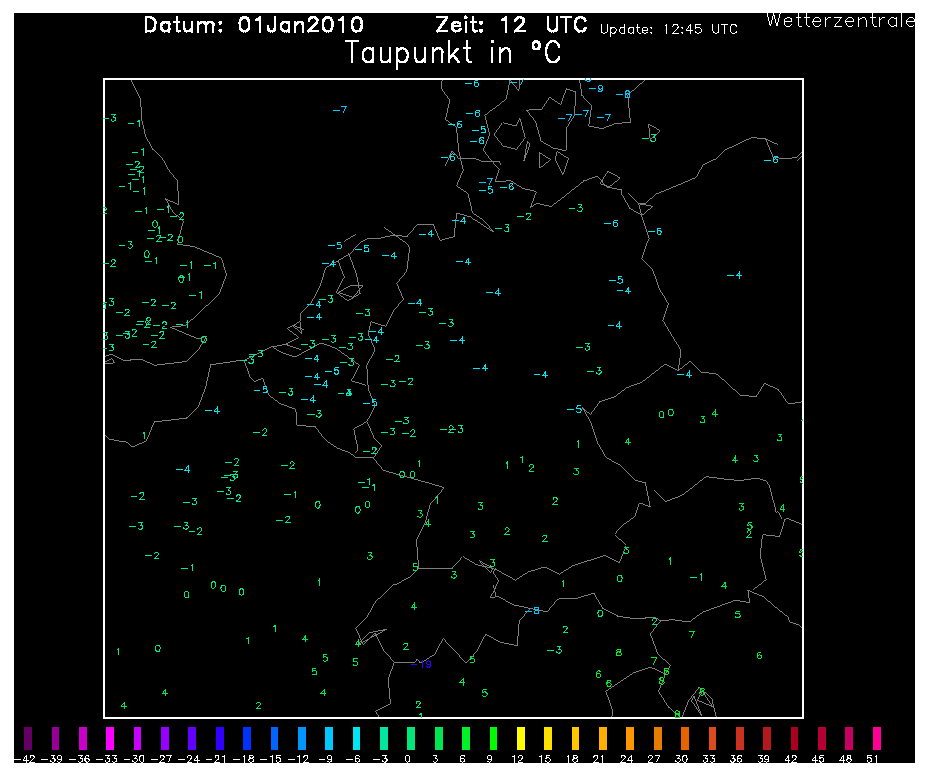Select the legend swatch labeled 33
The height and width of the screenshot is (776, 928).
pyautogui.click(x=712, y=738)
